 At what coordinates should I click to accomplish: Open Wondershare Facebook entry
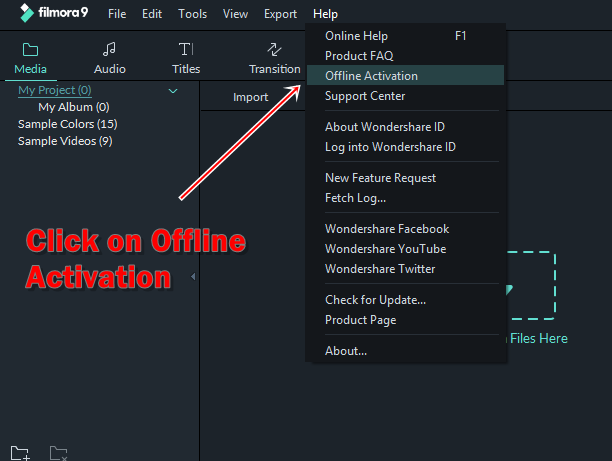[405, 229]
